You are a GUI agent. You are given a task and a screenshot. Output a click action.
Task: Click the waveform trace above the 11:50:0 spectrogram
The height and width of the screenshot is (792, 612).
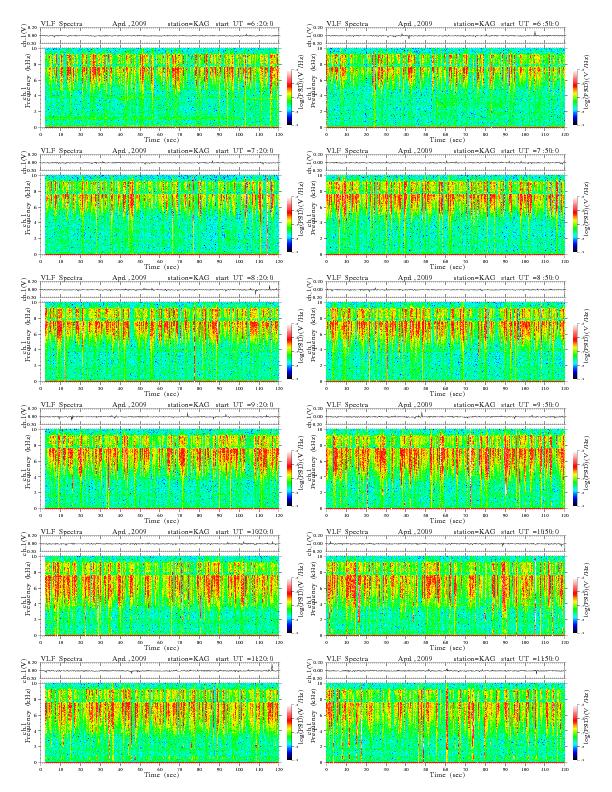pyautogui.click(x=445, y=671)
